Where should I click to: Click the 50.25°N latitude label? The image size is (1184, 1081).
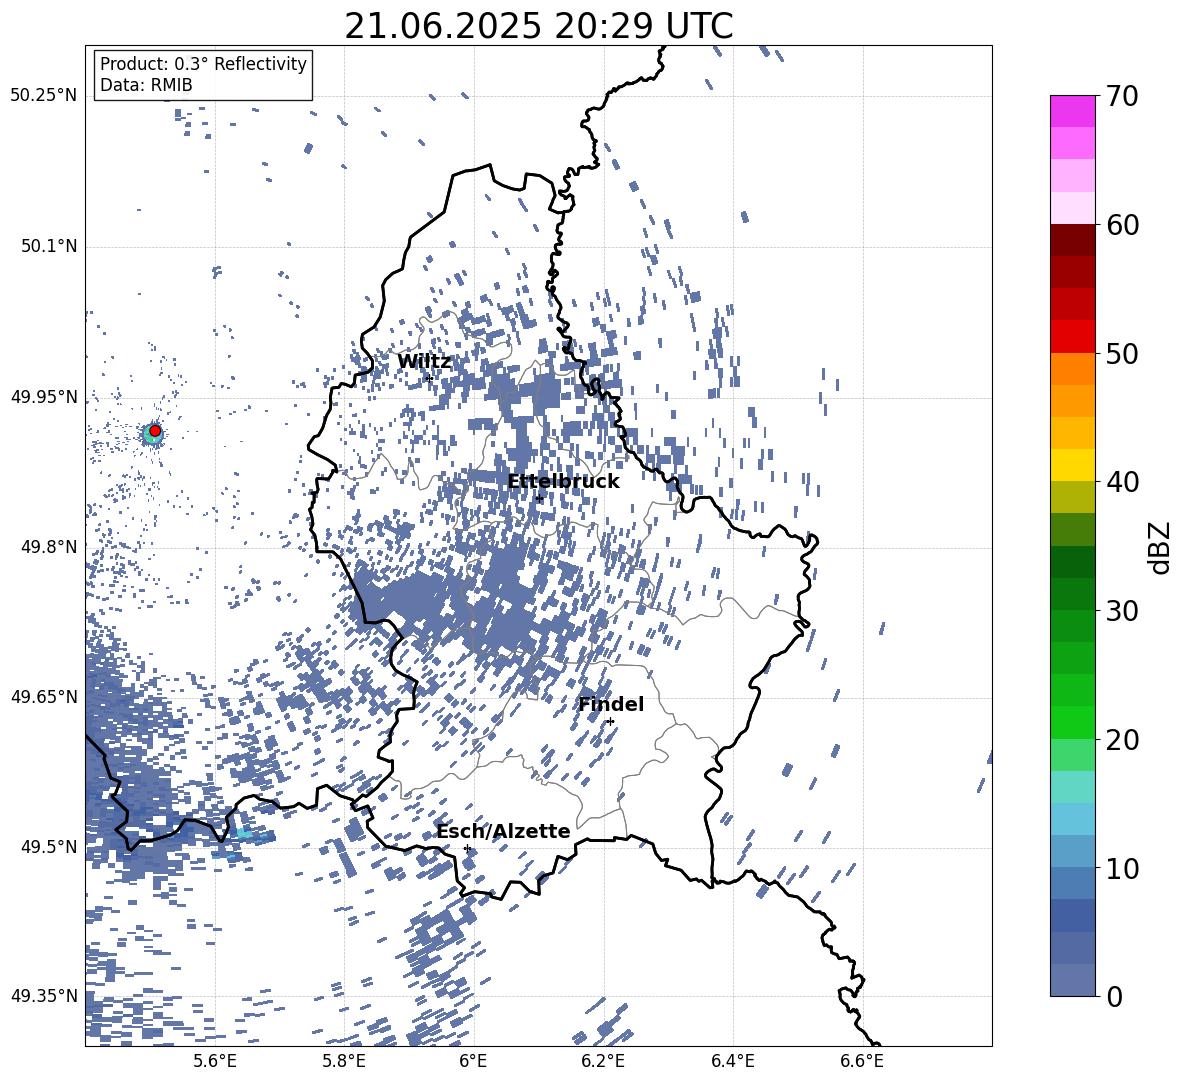pyautogui.click(x=44, y=96)
